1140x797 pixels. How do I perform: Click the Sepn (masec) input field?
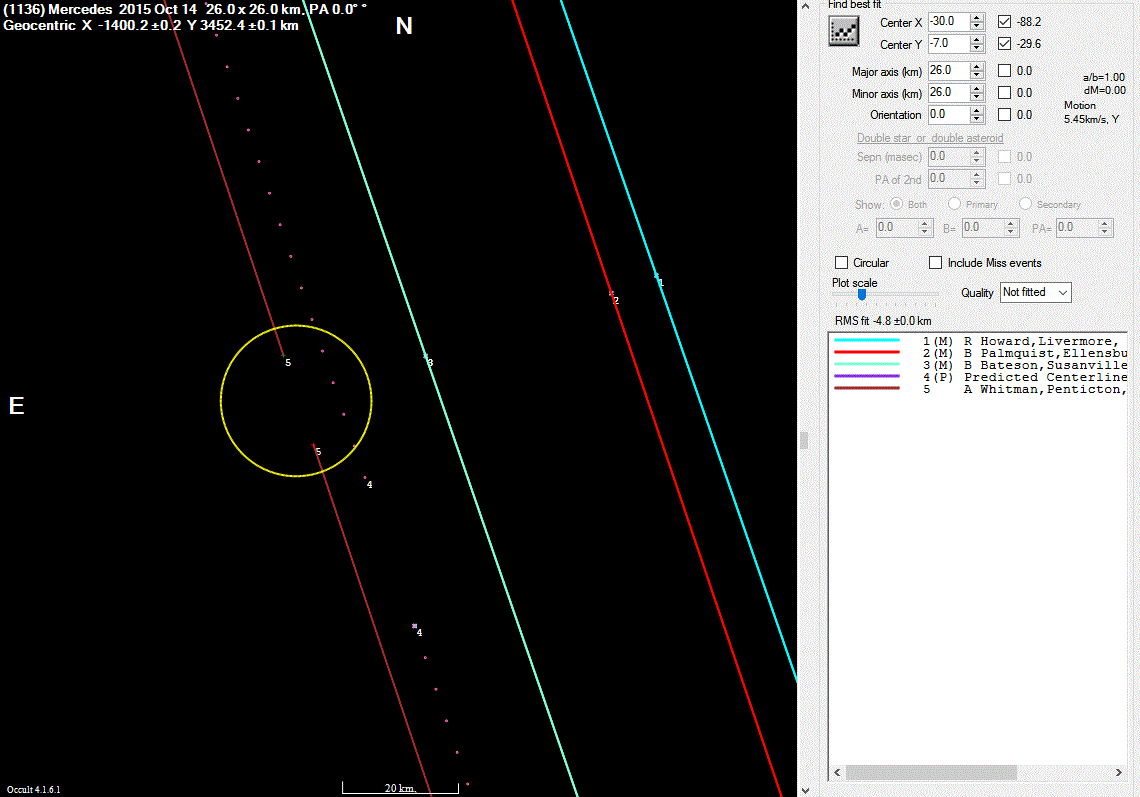(949, 156)
